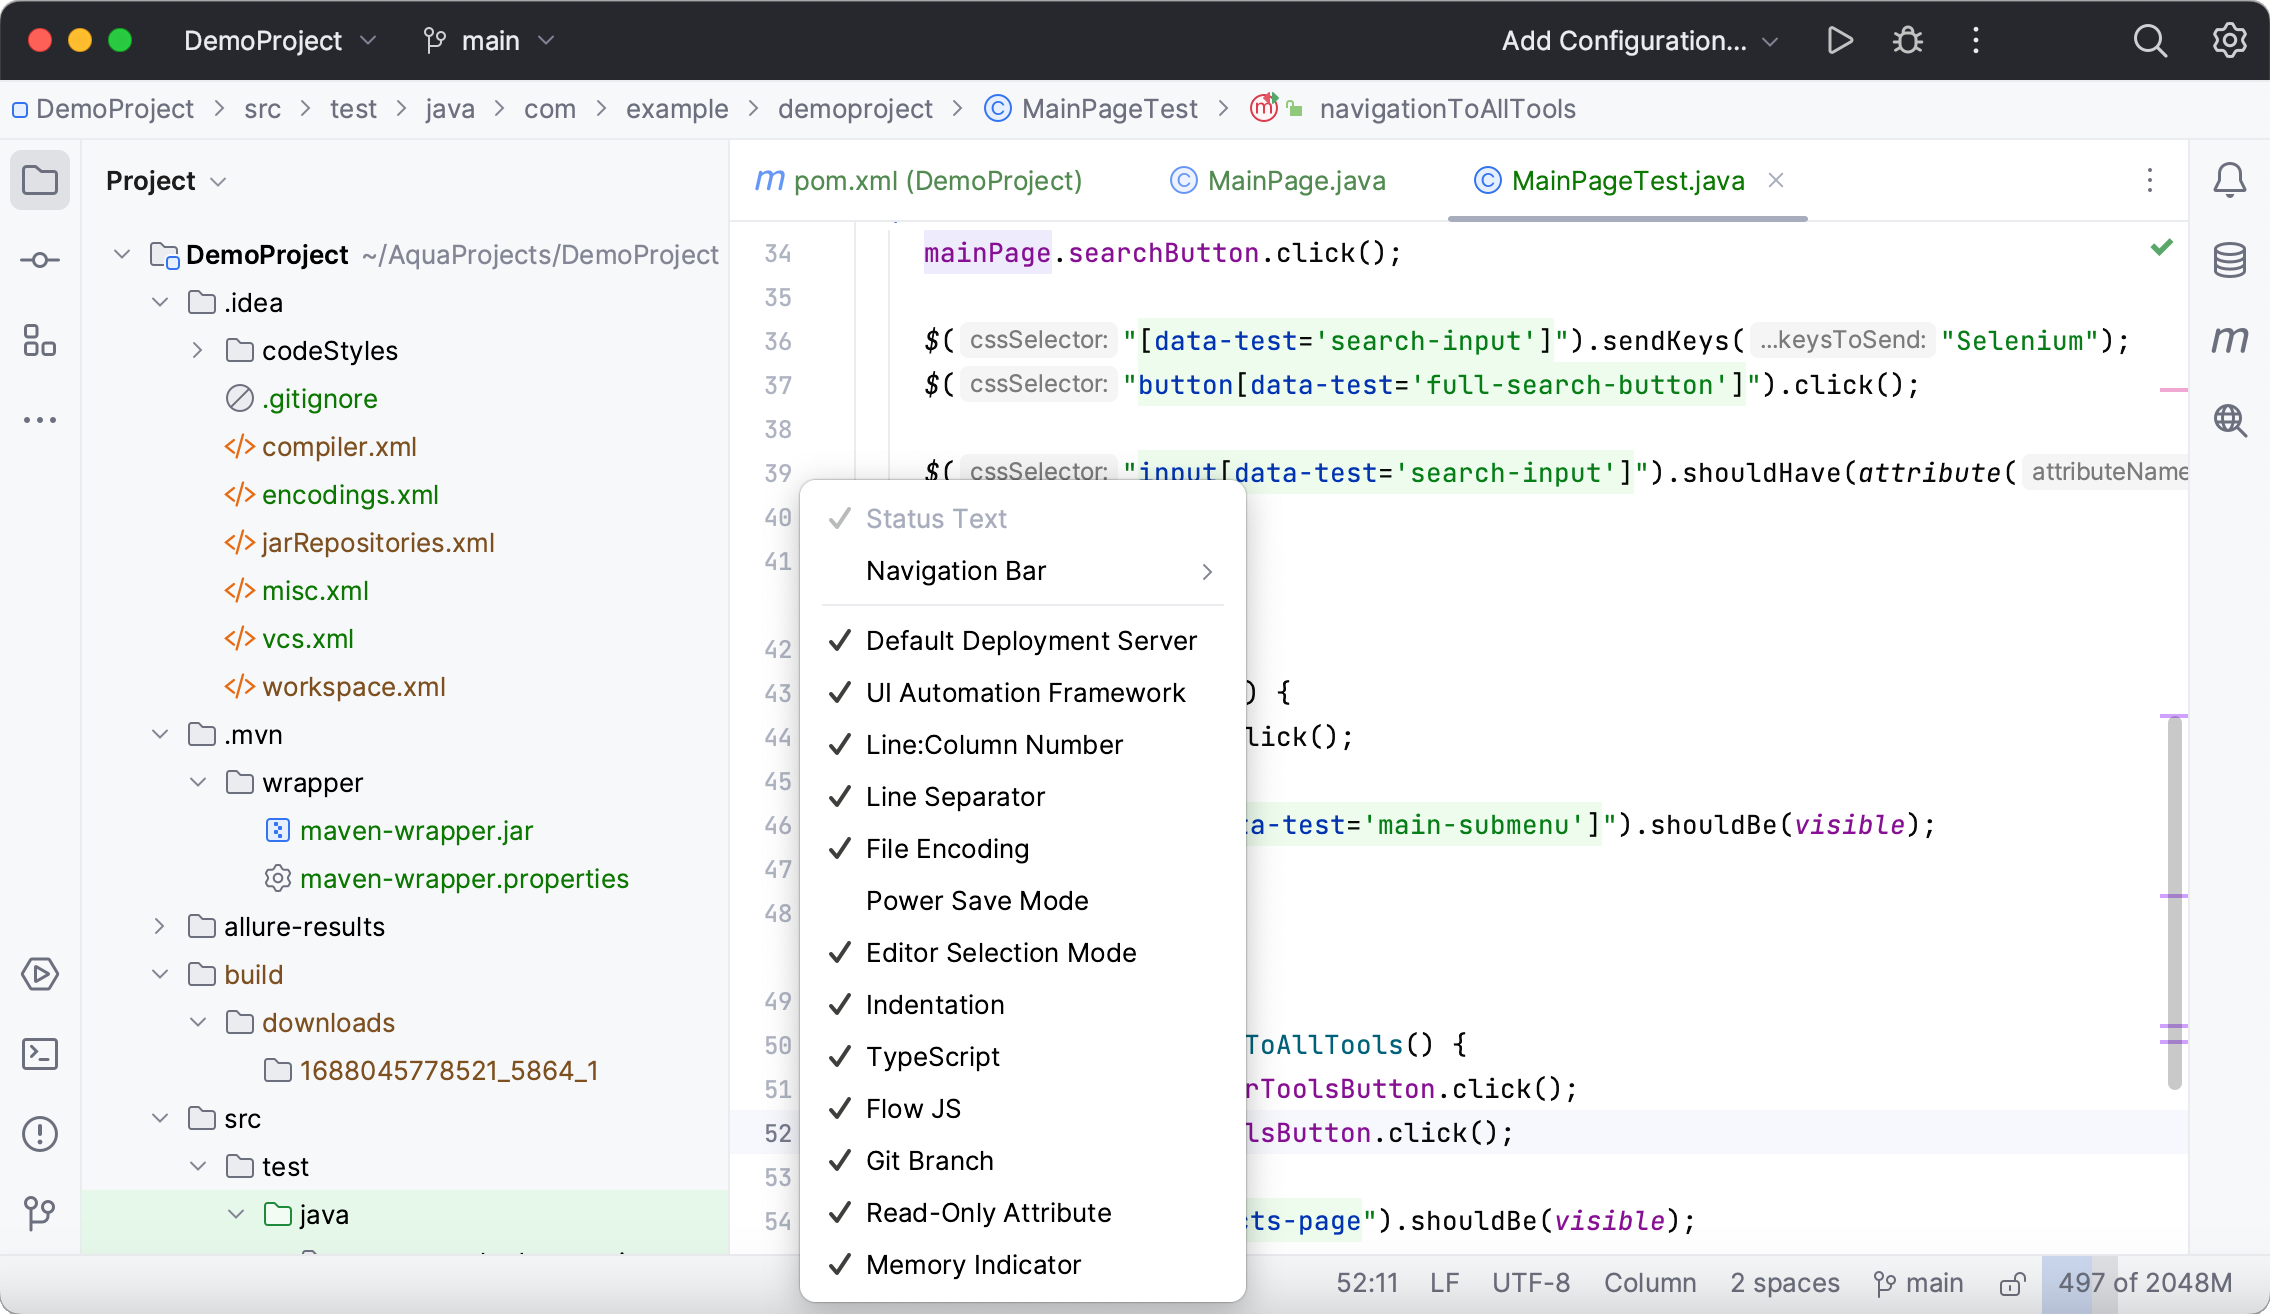The width and height of the screenshot is (2270, 1314).
Task: Uncheck the Memory Indicator widget
Action: [x=972, y=1265]
